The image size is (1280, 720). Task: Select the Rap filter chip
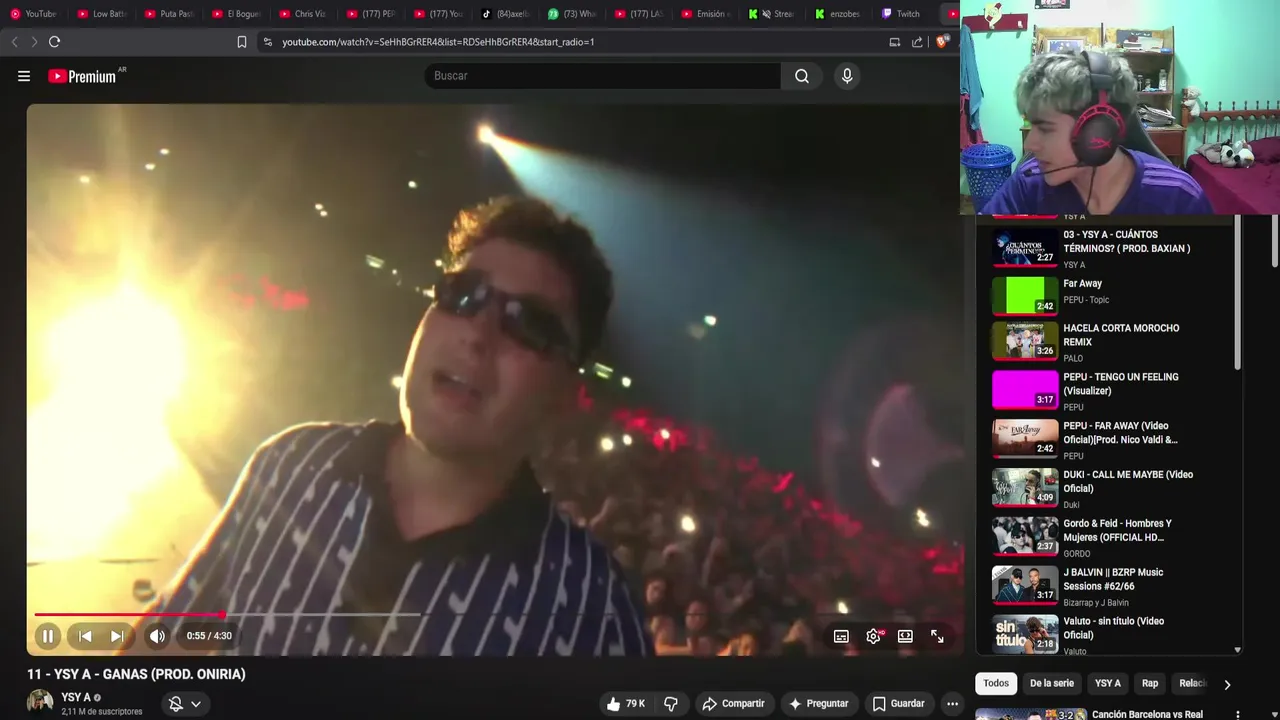point(1150,683)
